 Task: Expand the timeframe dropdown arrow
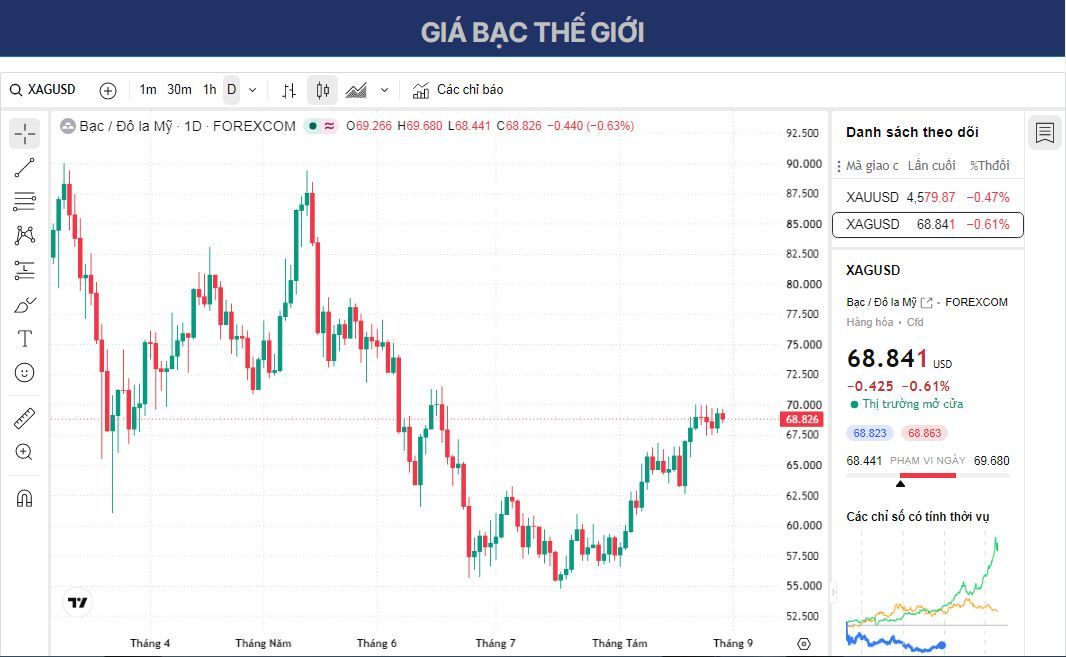253,90
